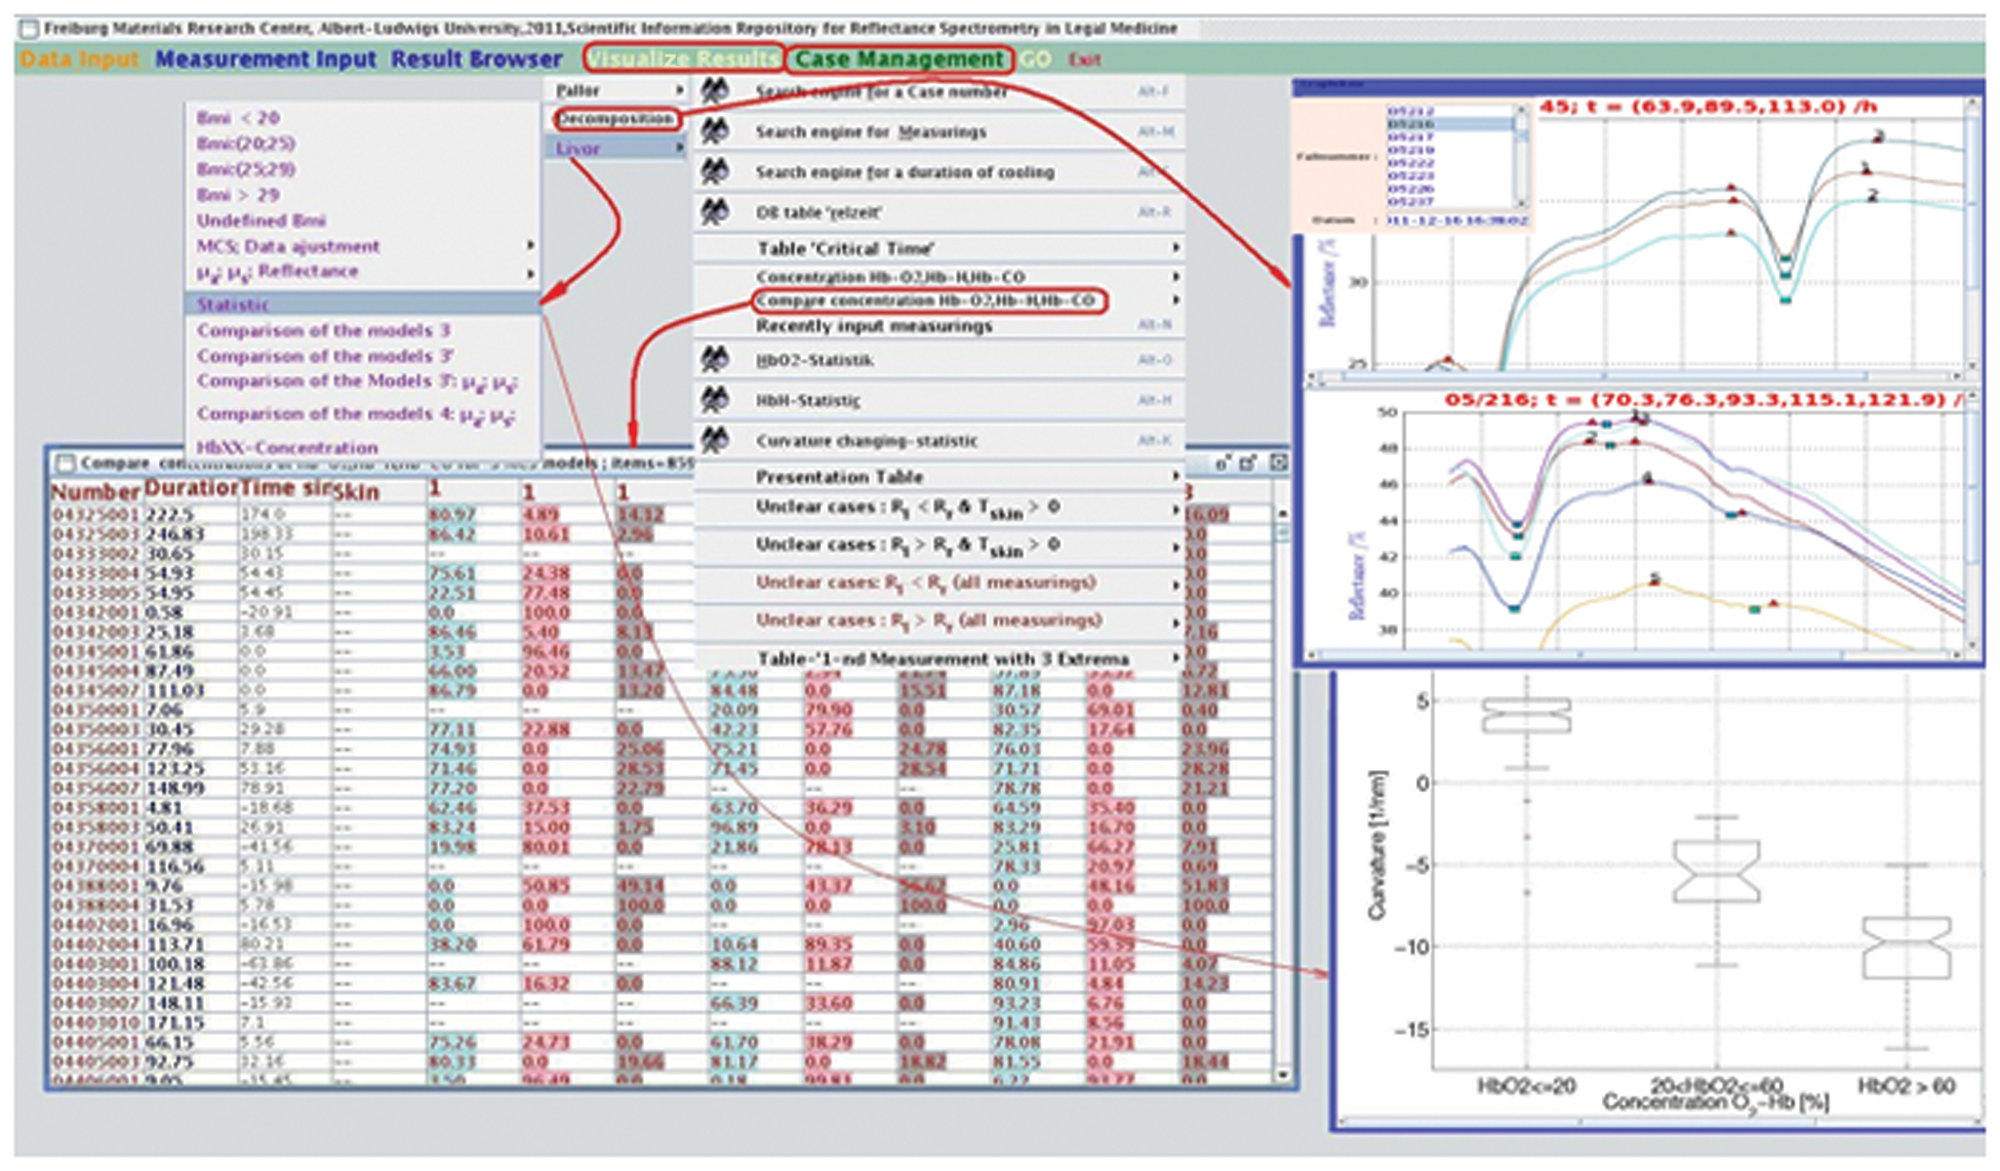Click the green GO button
The height and width of the screenshot is (1171, 2000).
click(1035, 59)
